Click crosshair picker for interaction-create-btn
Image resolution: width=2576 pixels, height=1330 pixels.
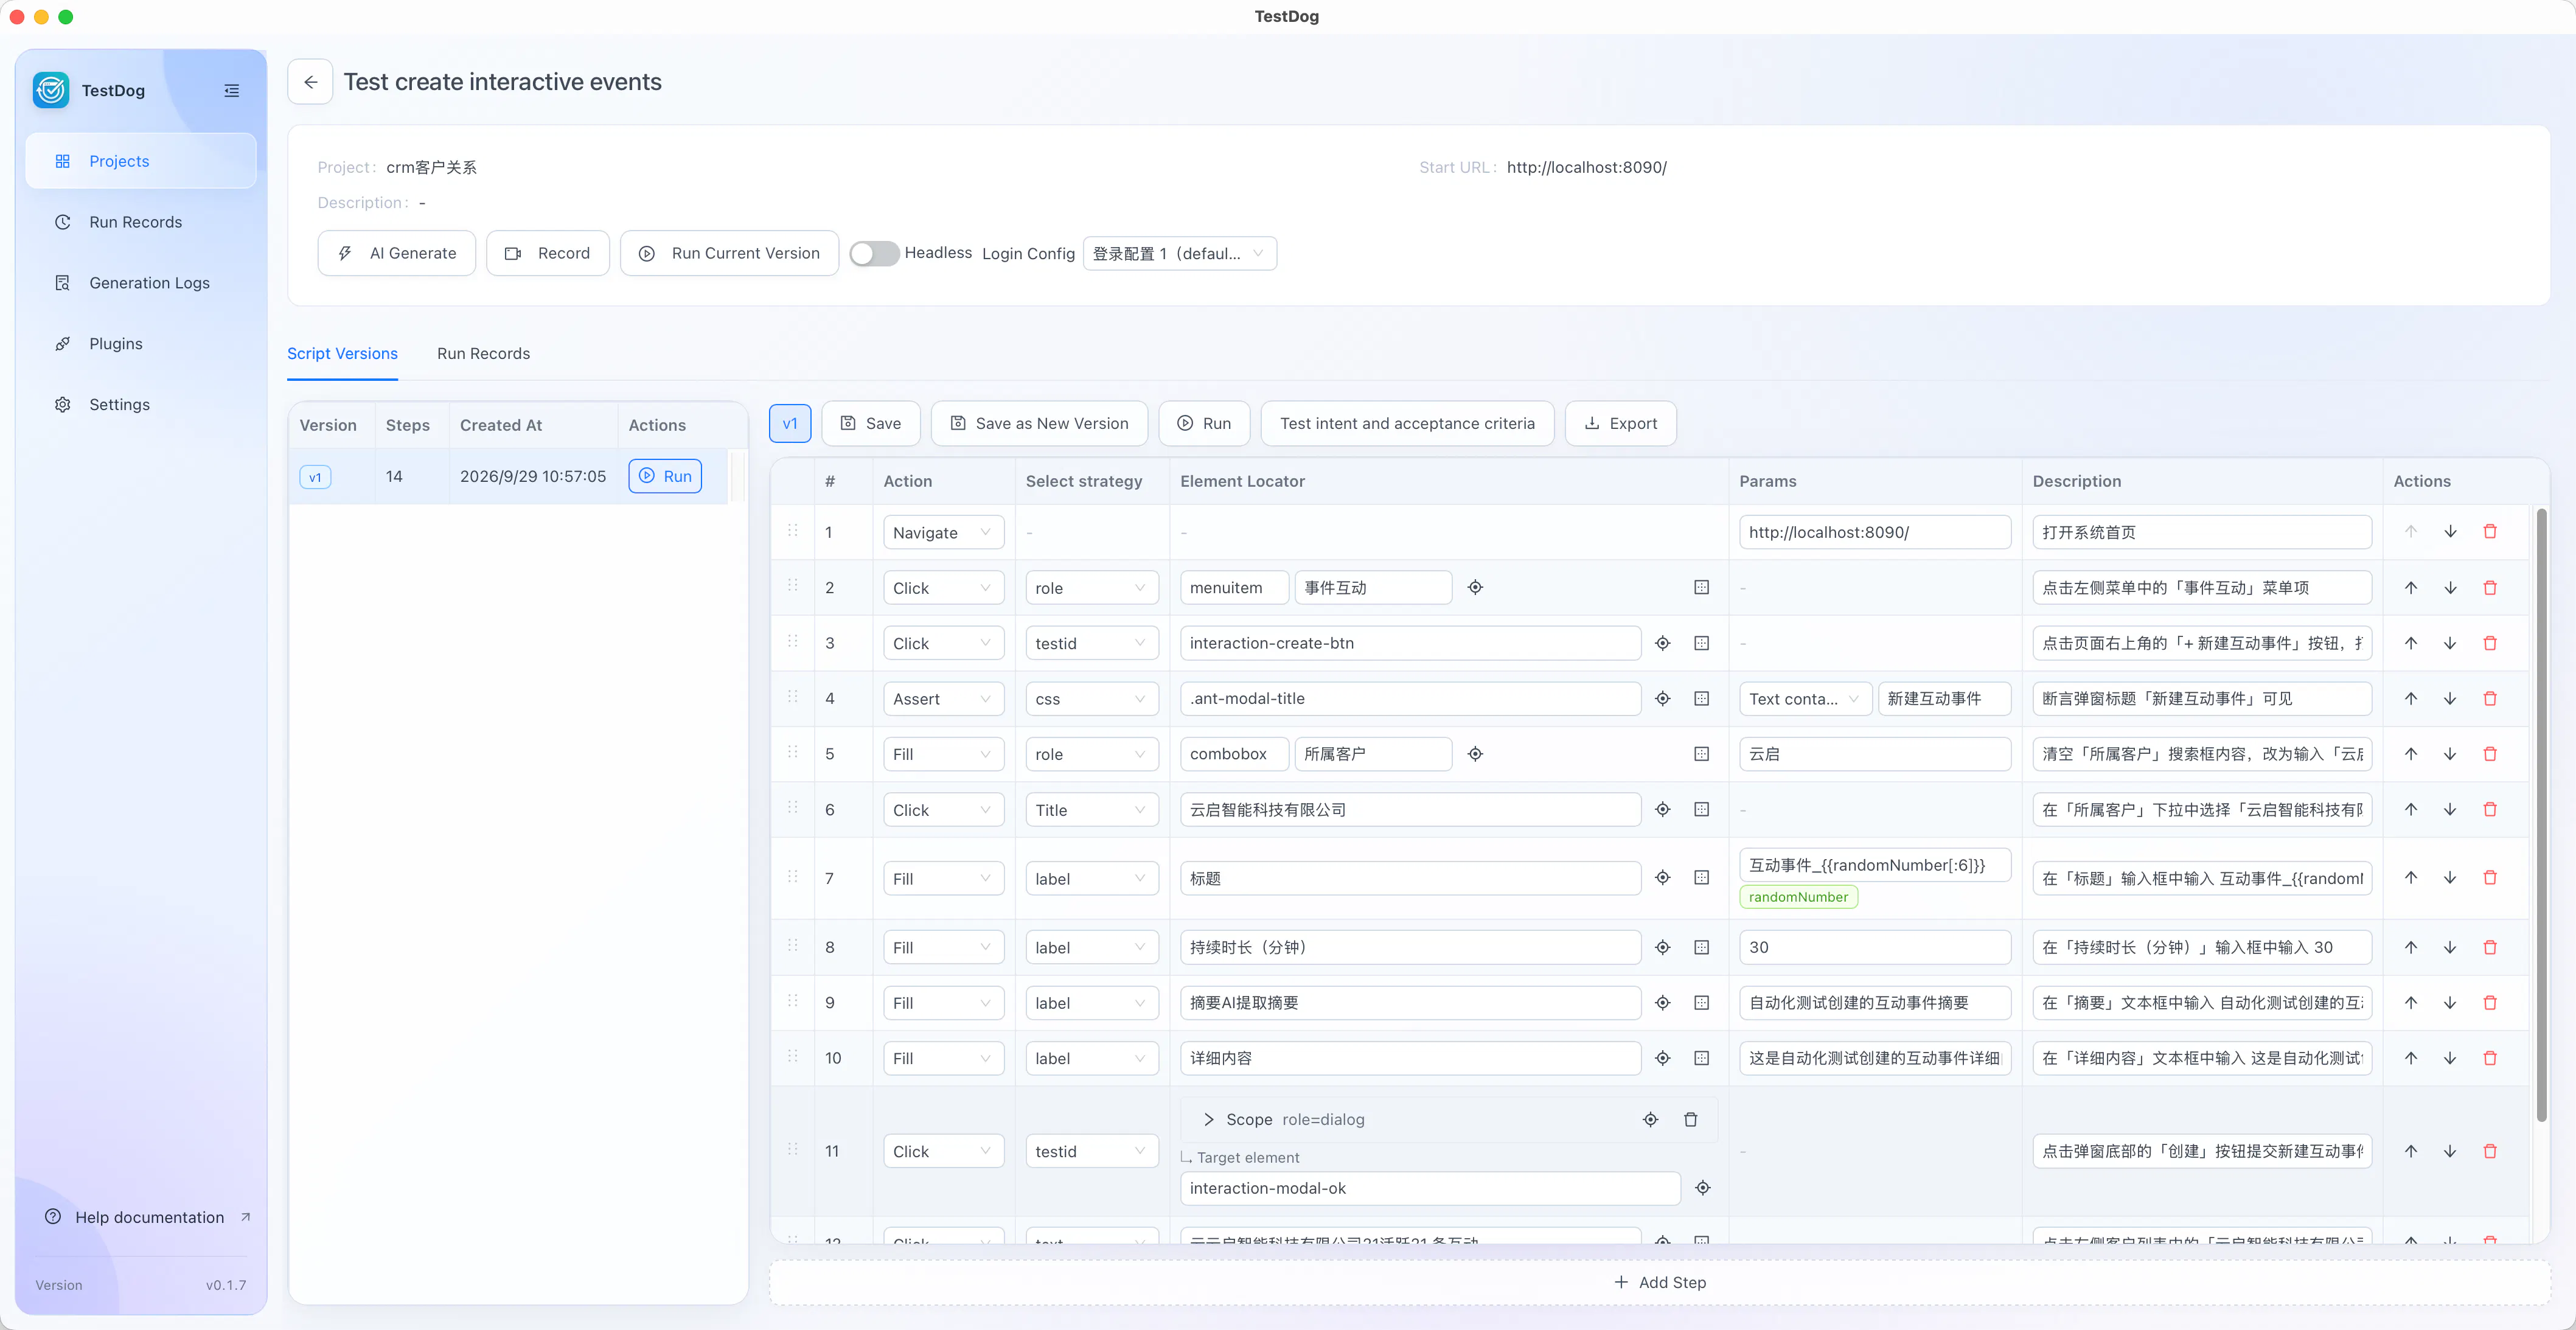[1663, 643]
